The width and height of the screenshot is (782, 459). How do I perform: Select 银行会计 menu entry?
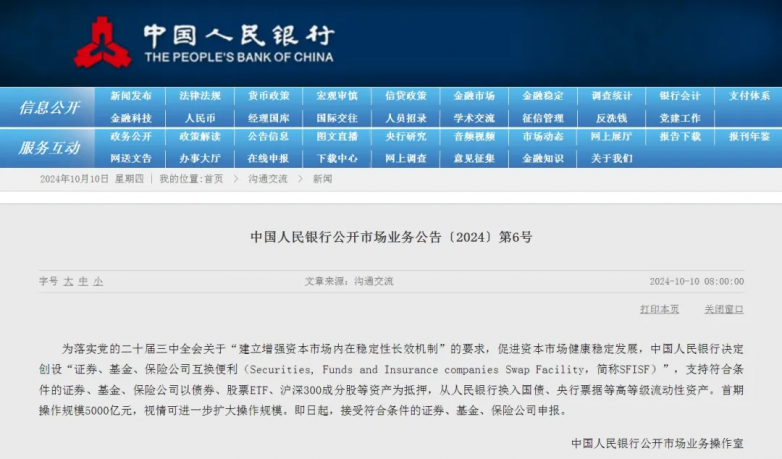pos(680,96)
